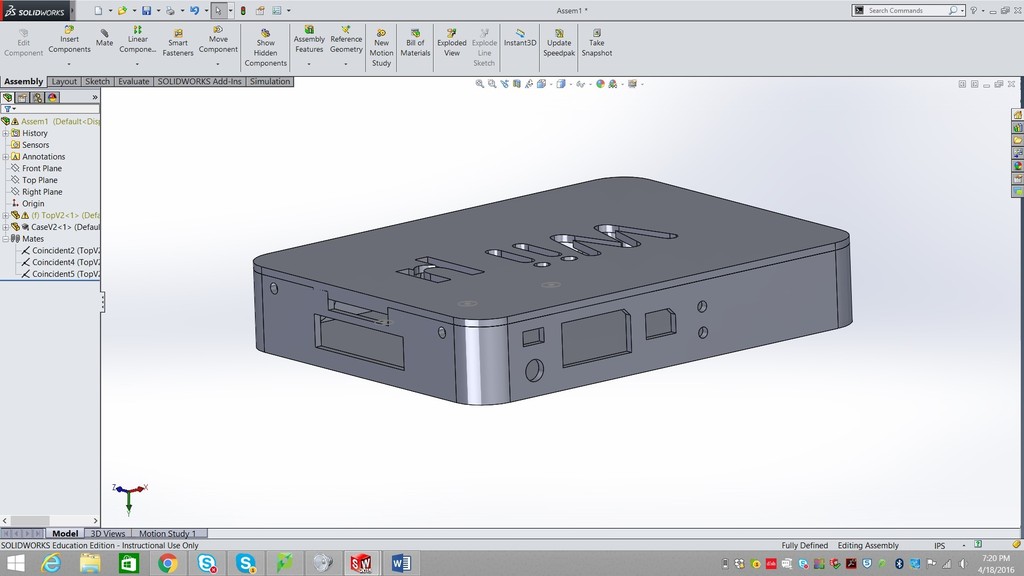The width and height of the screenshot is (1024, 576).
Task: Insert Bill of Materials
Action: 415,42
